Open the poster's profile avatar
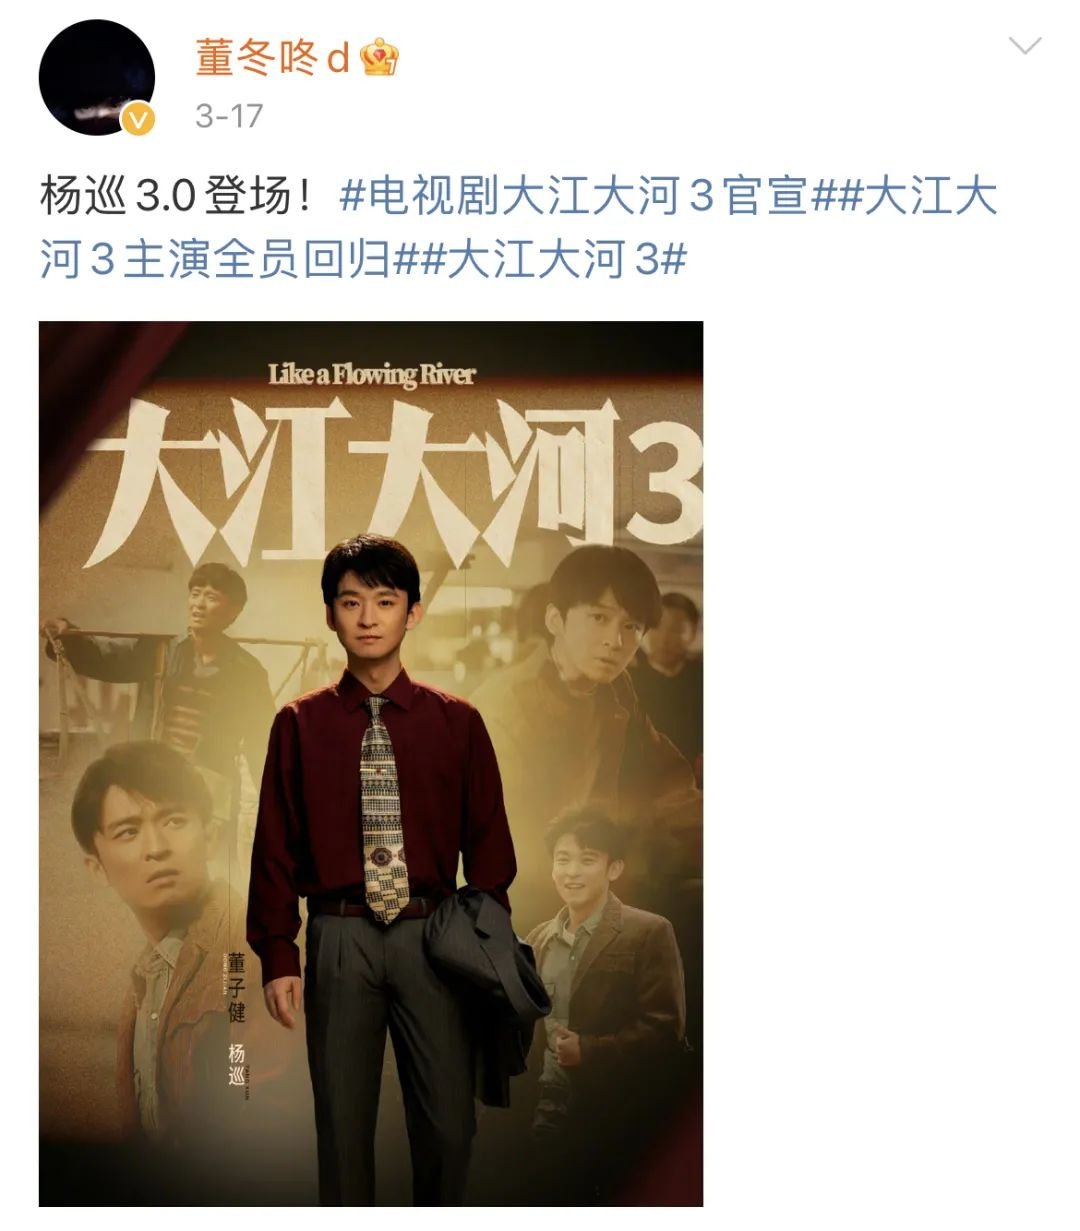 [97, 77]
